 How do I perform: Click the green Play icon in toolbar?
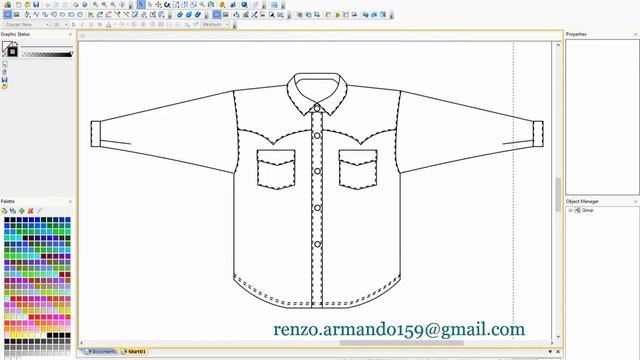point(338,15)
